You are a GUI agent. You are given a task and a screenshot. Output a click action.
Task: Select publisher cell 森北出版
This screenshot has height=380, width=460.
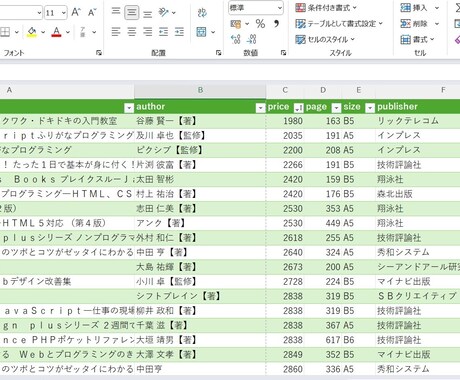point(418,194)
